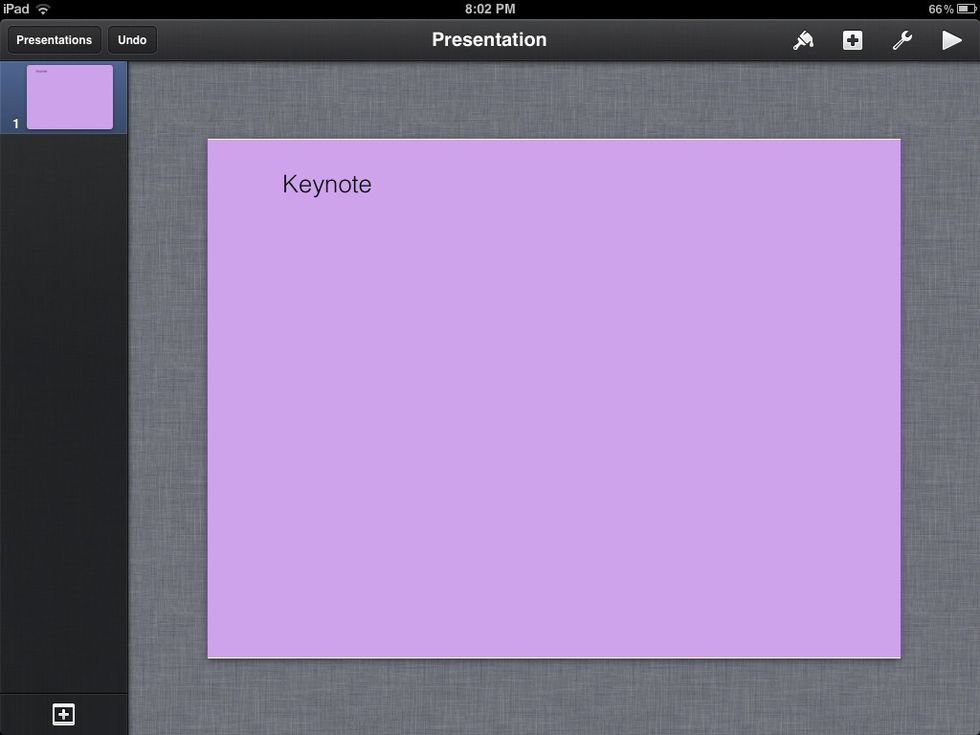Tap the 66% battery percentage text
The width and height of the screenshot is (980, 735).
pyautogui.click(x=940, y=9)
